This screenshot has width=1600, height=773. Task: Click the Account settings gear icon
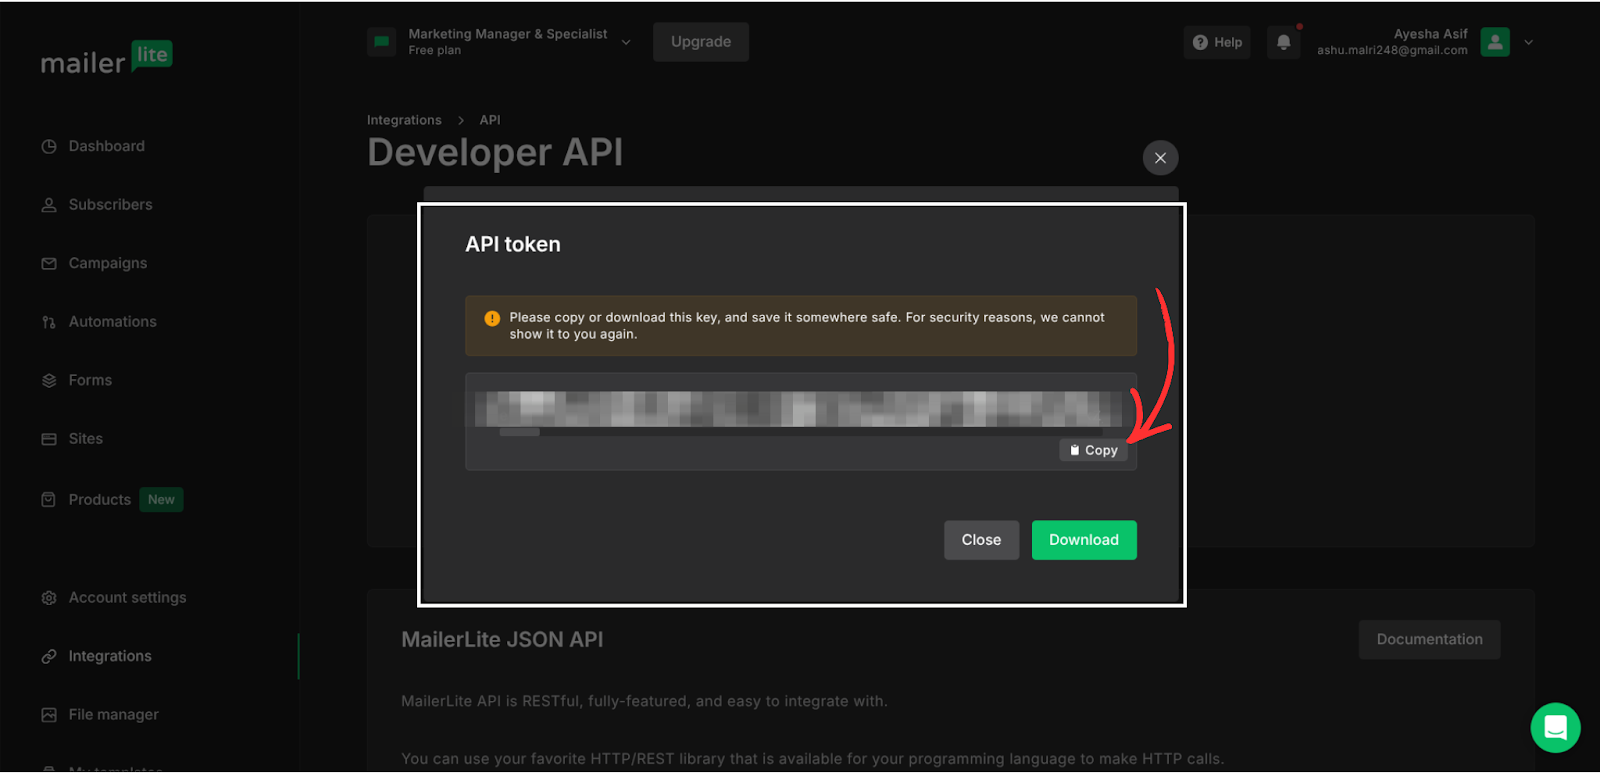click(49, 598)
